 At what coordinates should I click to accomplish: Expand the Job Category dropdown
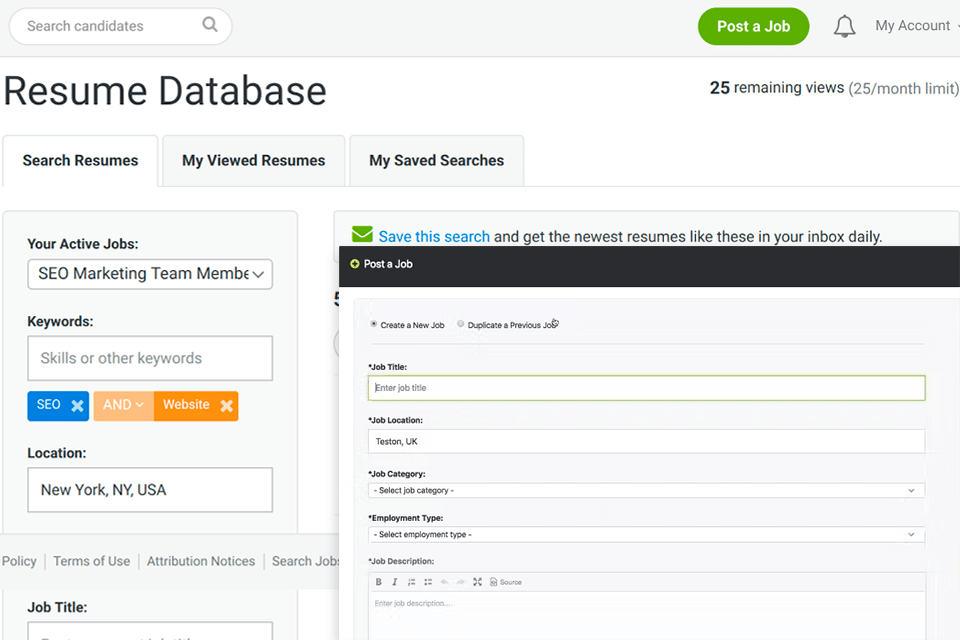pos(646,491)
